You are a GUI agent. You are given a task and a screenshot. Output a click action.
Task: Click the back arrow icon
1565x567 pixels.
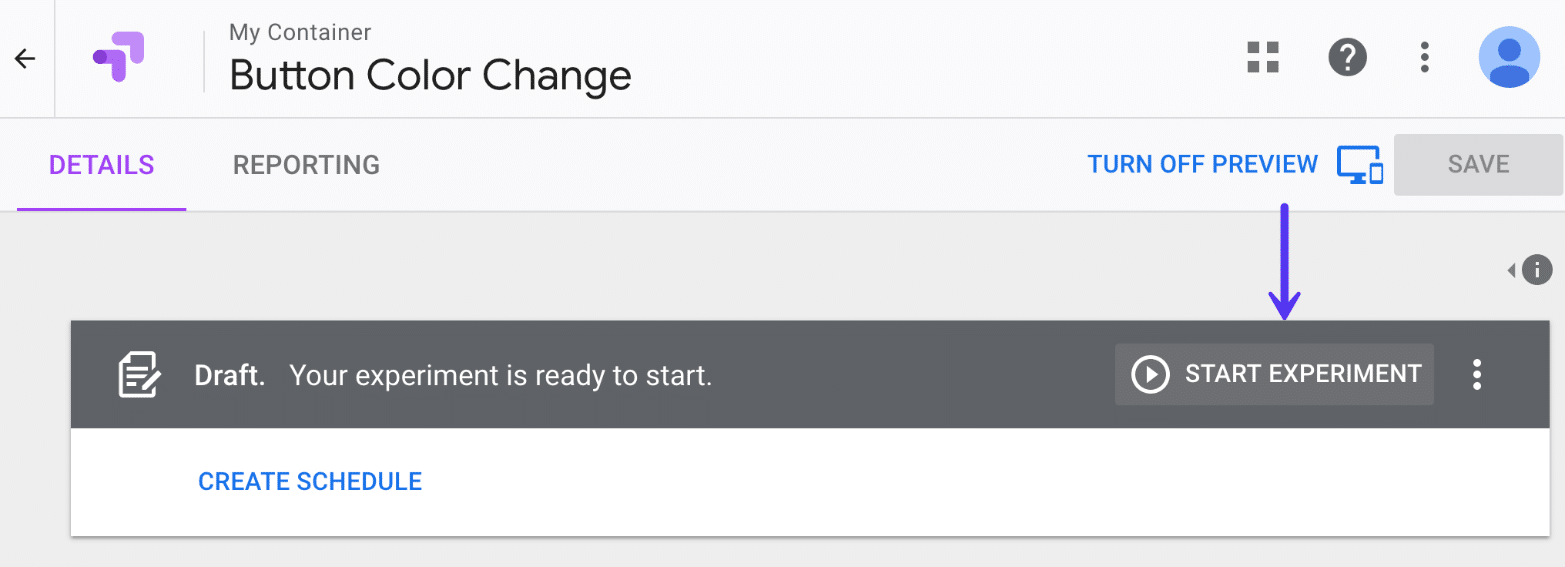25,59
